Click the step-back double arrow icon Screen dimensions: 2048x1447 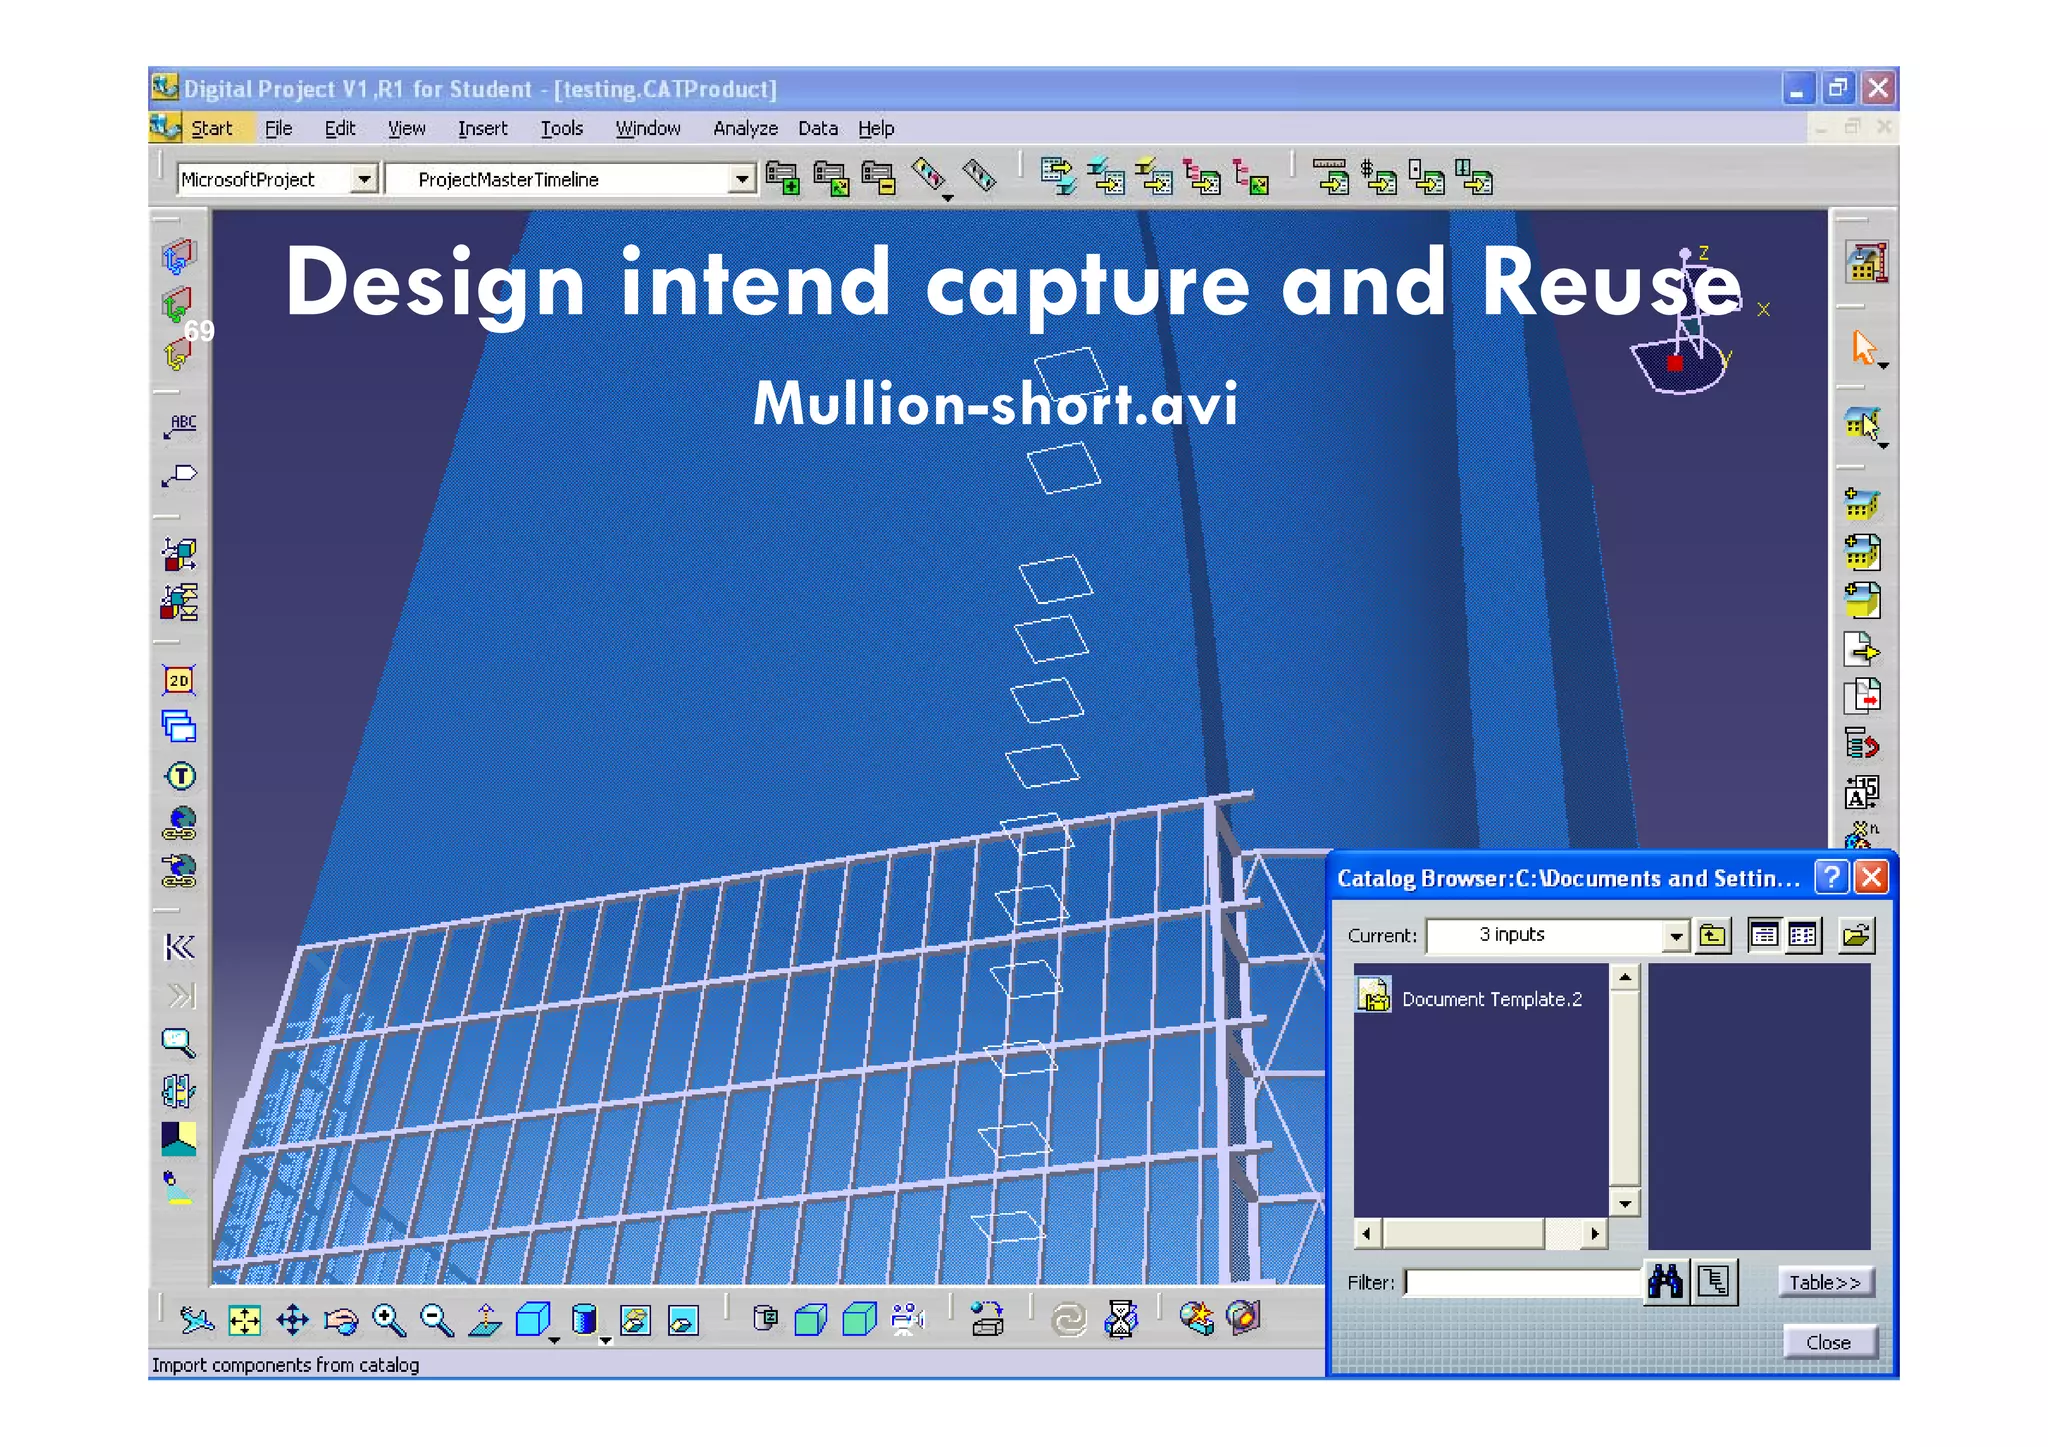(x=179, y=947)
